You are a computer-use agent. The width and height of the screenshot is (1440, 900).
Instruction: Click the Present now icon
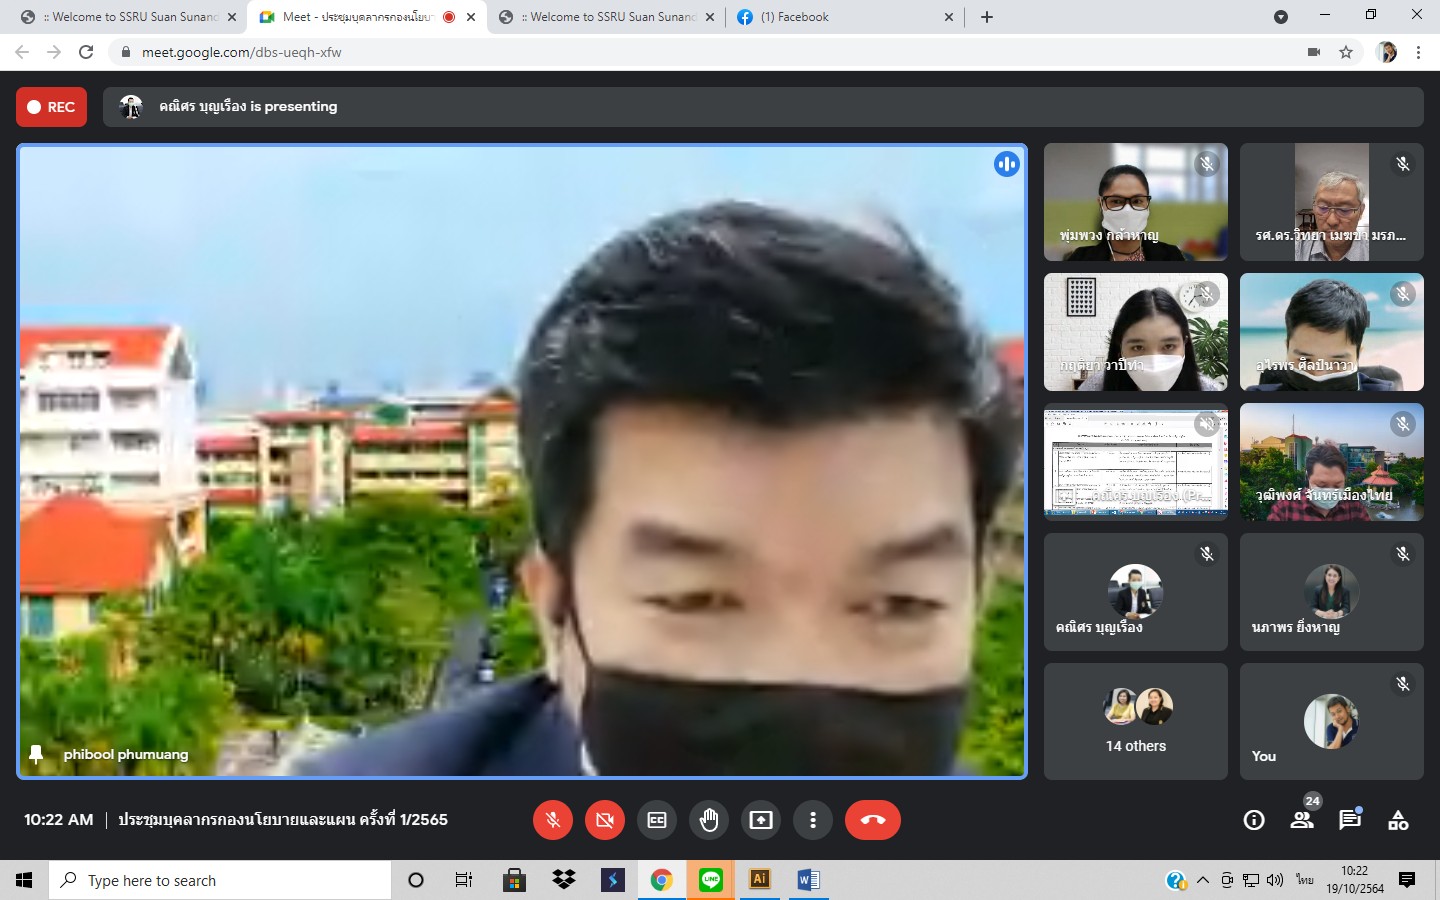(x=761, y=820)
